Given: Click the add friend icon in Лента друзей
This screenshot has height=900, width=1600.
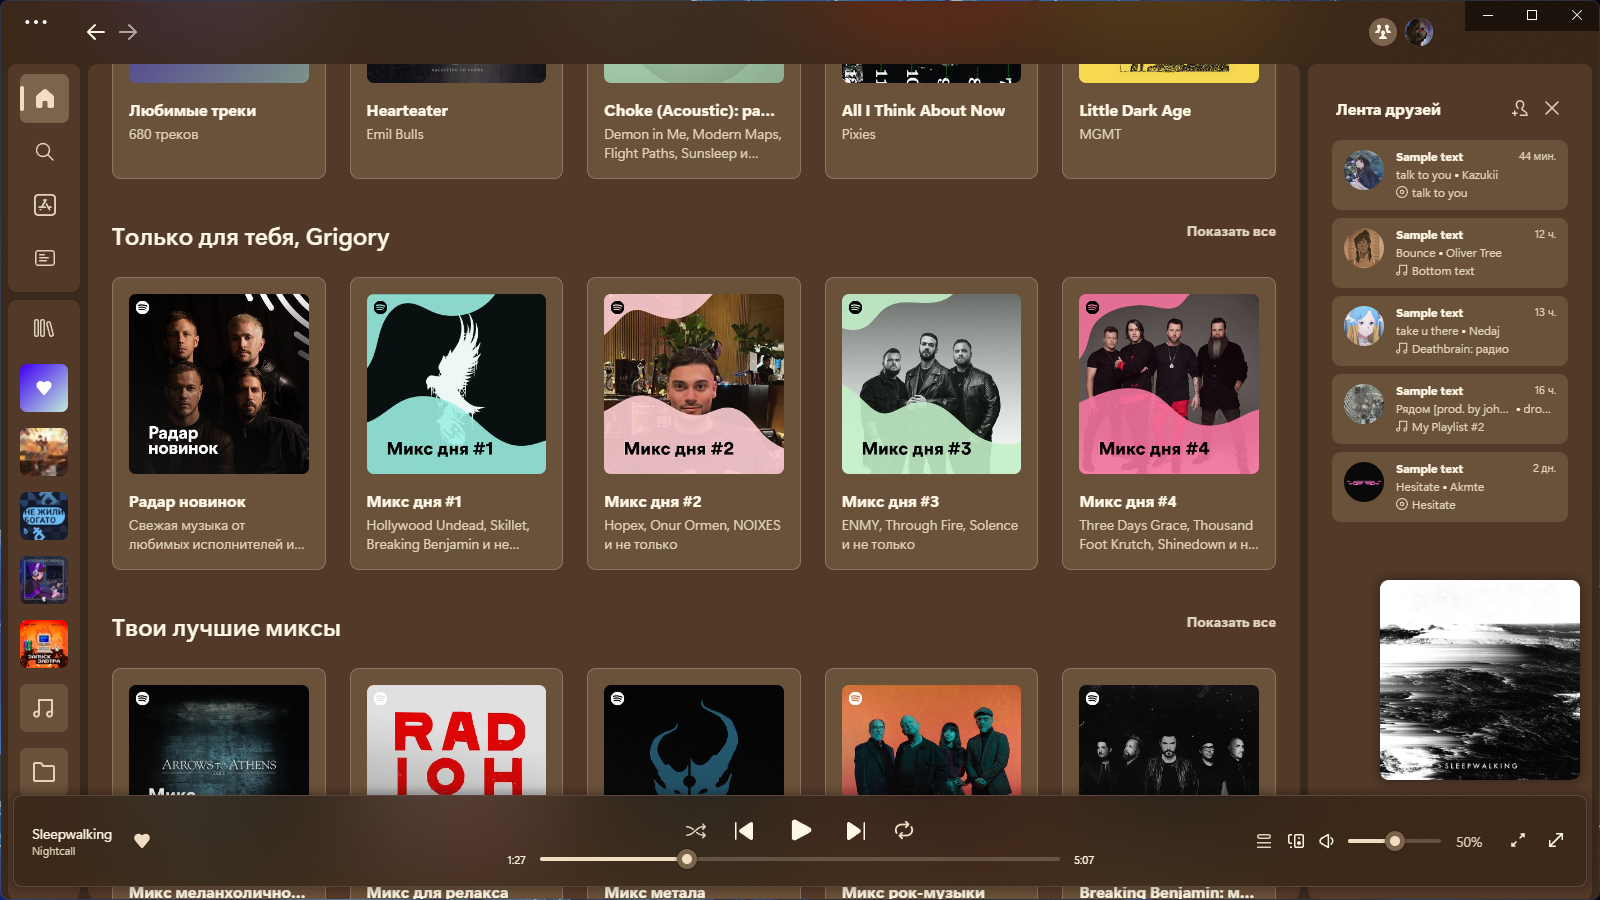Looking at the screenshot, I should (1520, 108).
